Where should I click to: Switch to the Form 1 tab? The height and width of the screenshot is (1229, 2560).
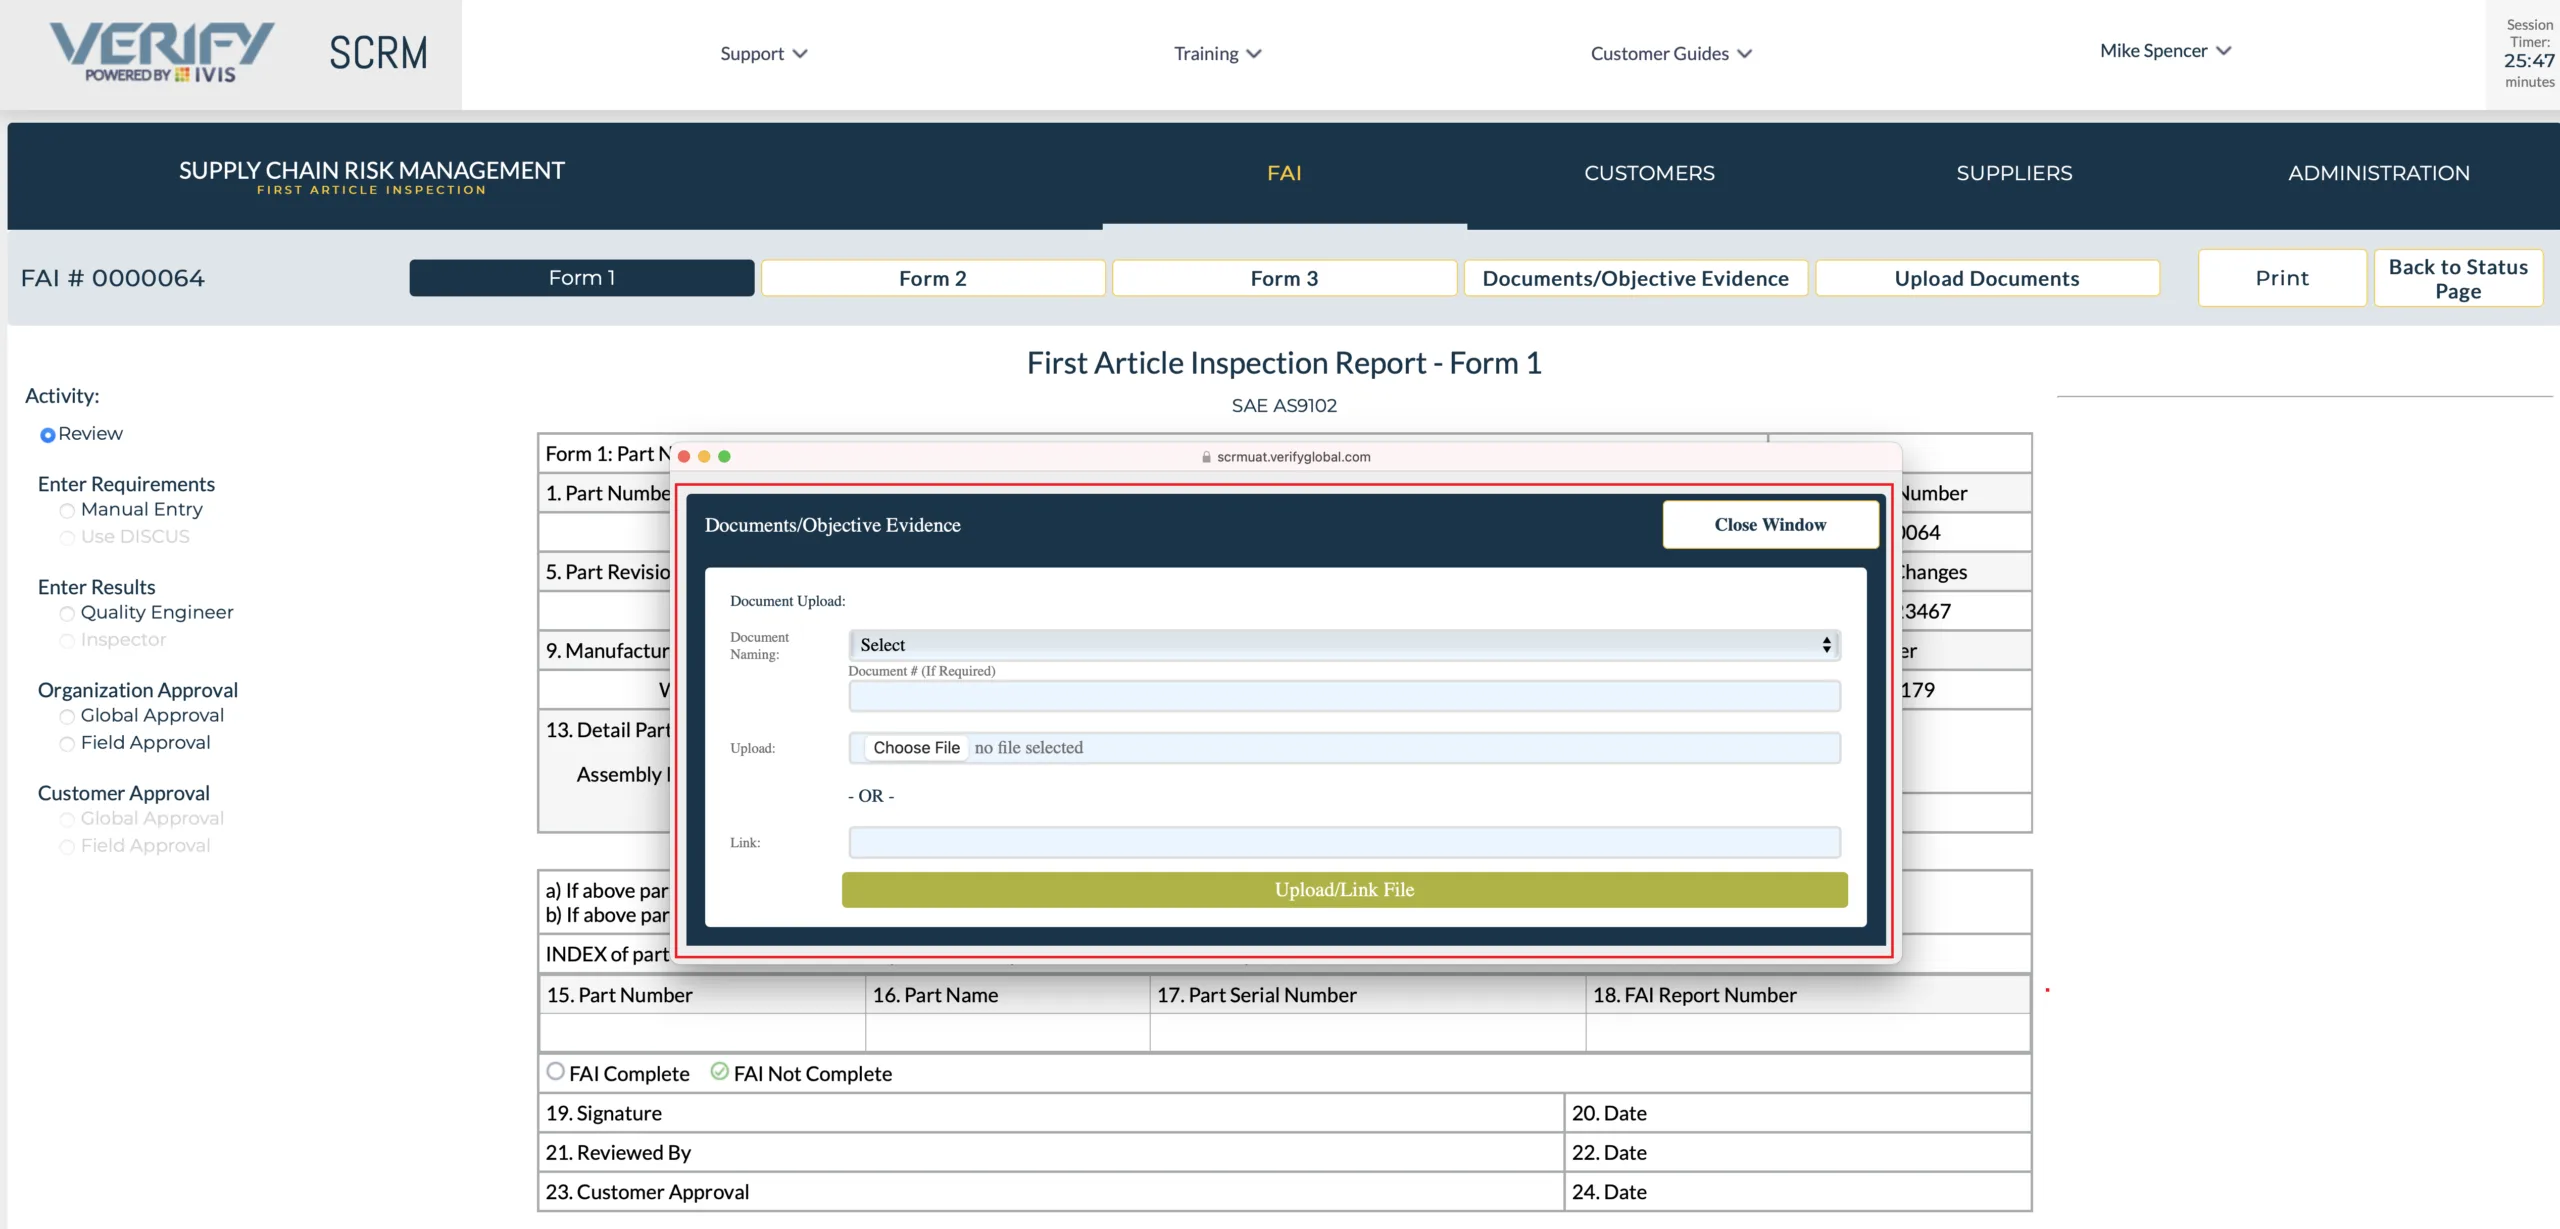click(x=582, y=278)
